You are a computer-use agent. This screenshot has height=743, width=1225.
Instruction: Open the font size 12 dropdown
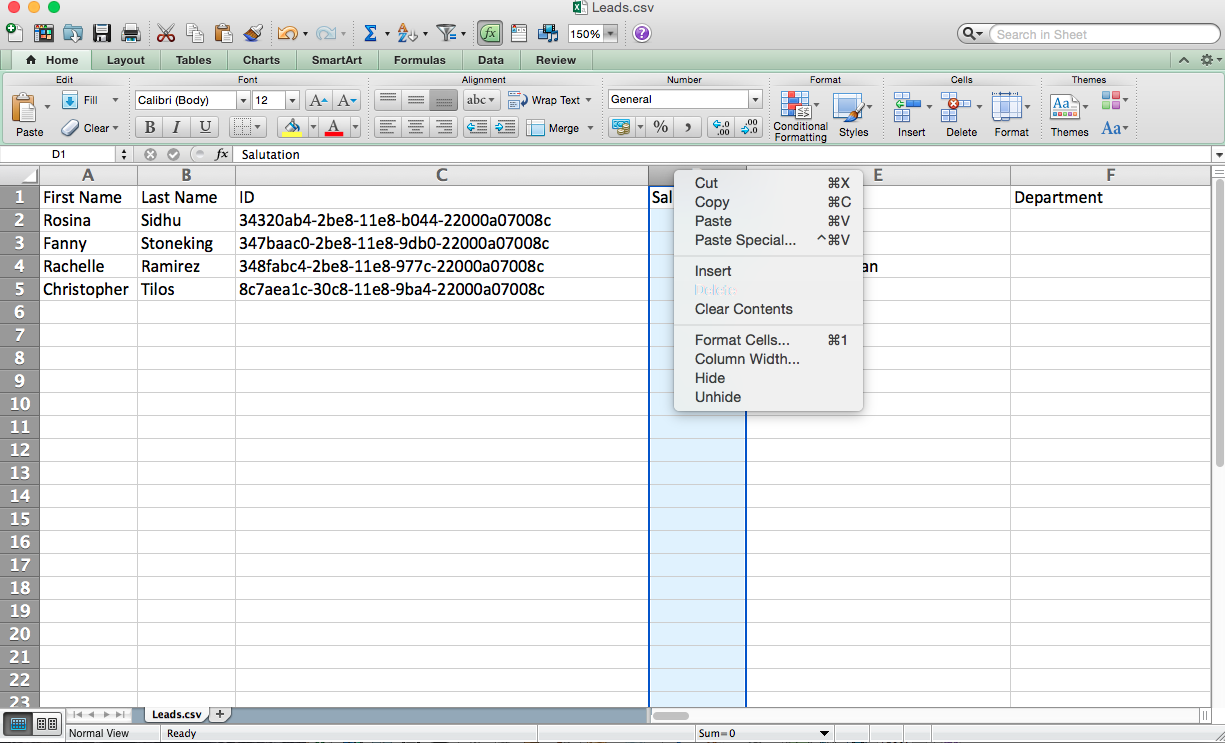tap(292, 100)
